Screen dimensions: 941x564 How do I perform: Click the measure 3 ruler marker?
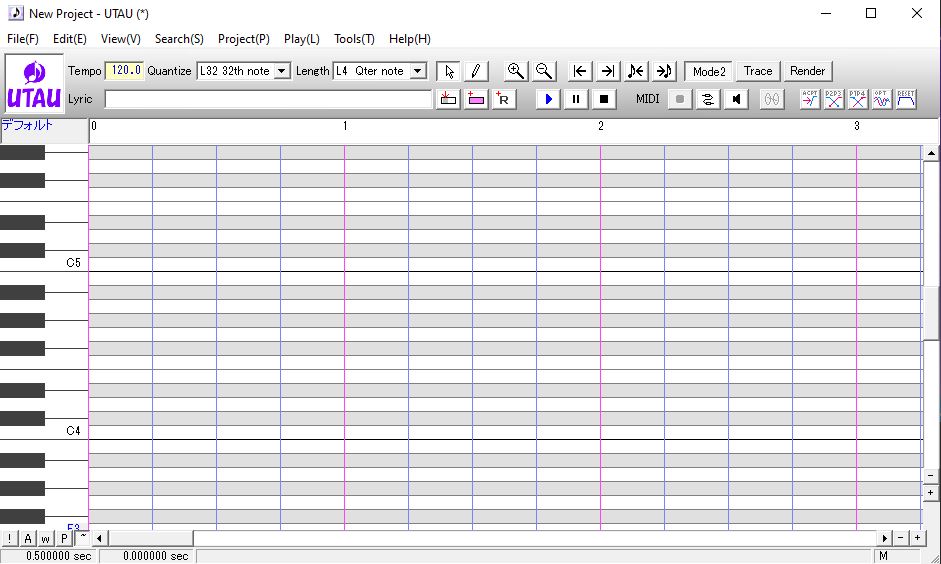pyautogui.click(x=857, y=126)
